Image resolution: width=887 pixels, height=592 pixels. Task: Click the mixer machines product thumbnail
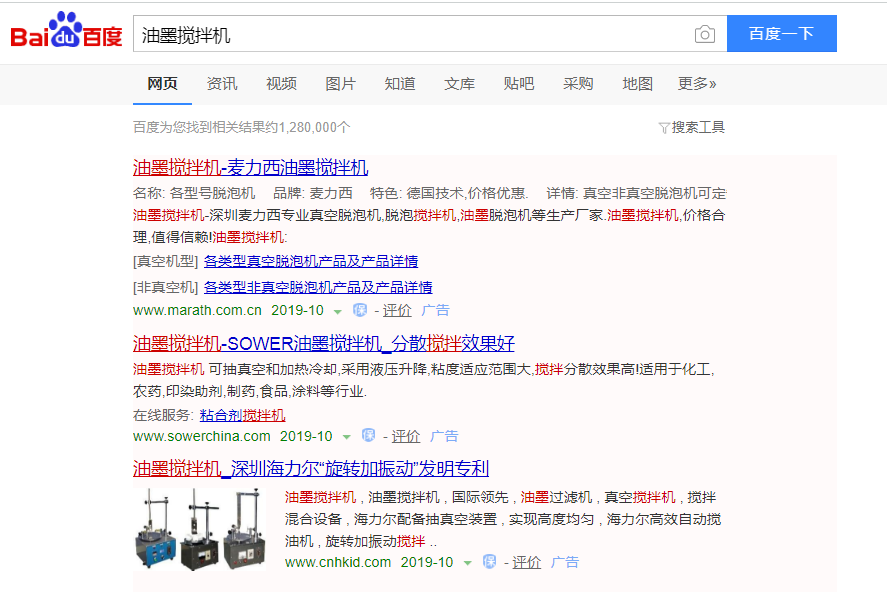[200, 529]
